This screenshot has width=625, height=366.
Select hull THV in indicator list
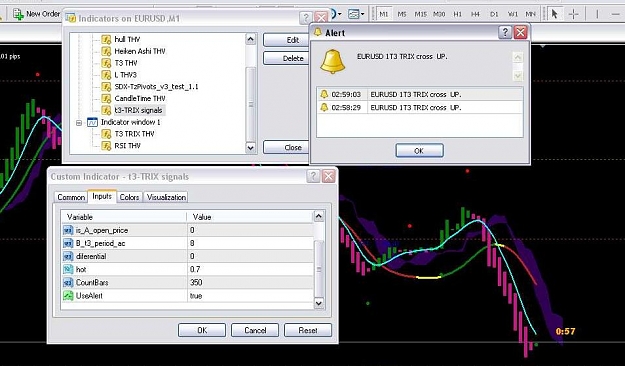127,39
